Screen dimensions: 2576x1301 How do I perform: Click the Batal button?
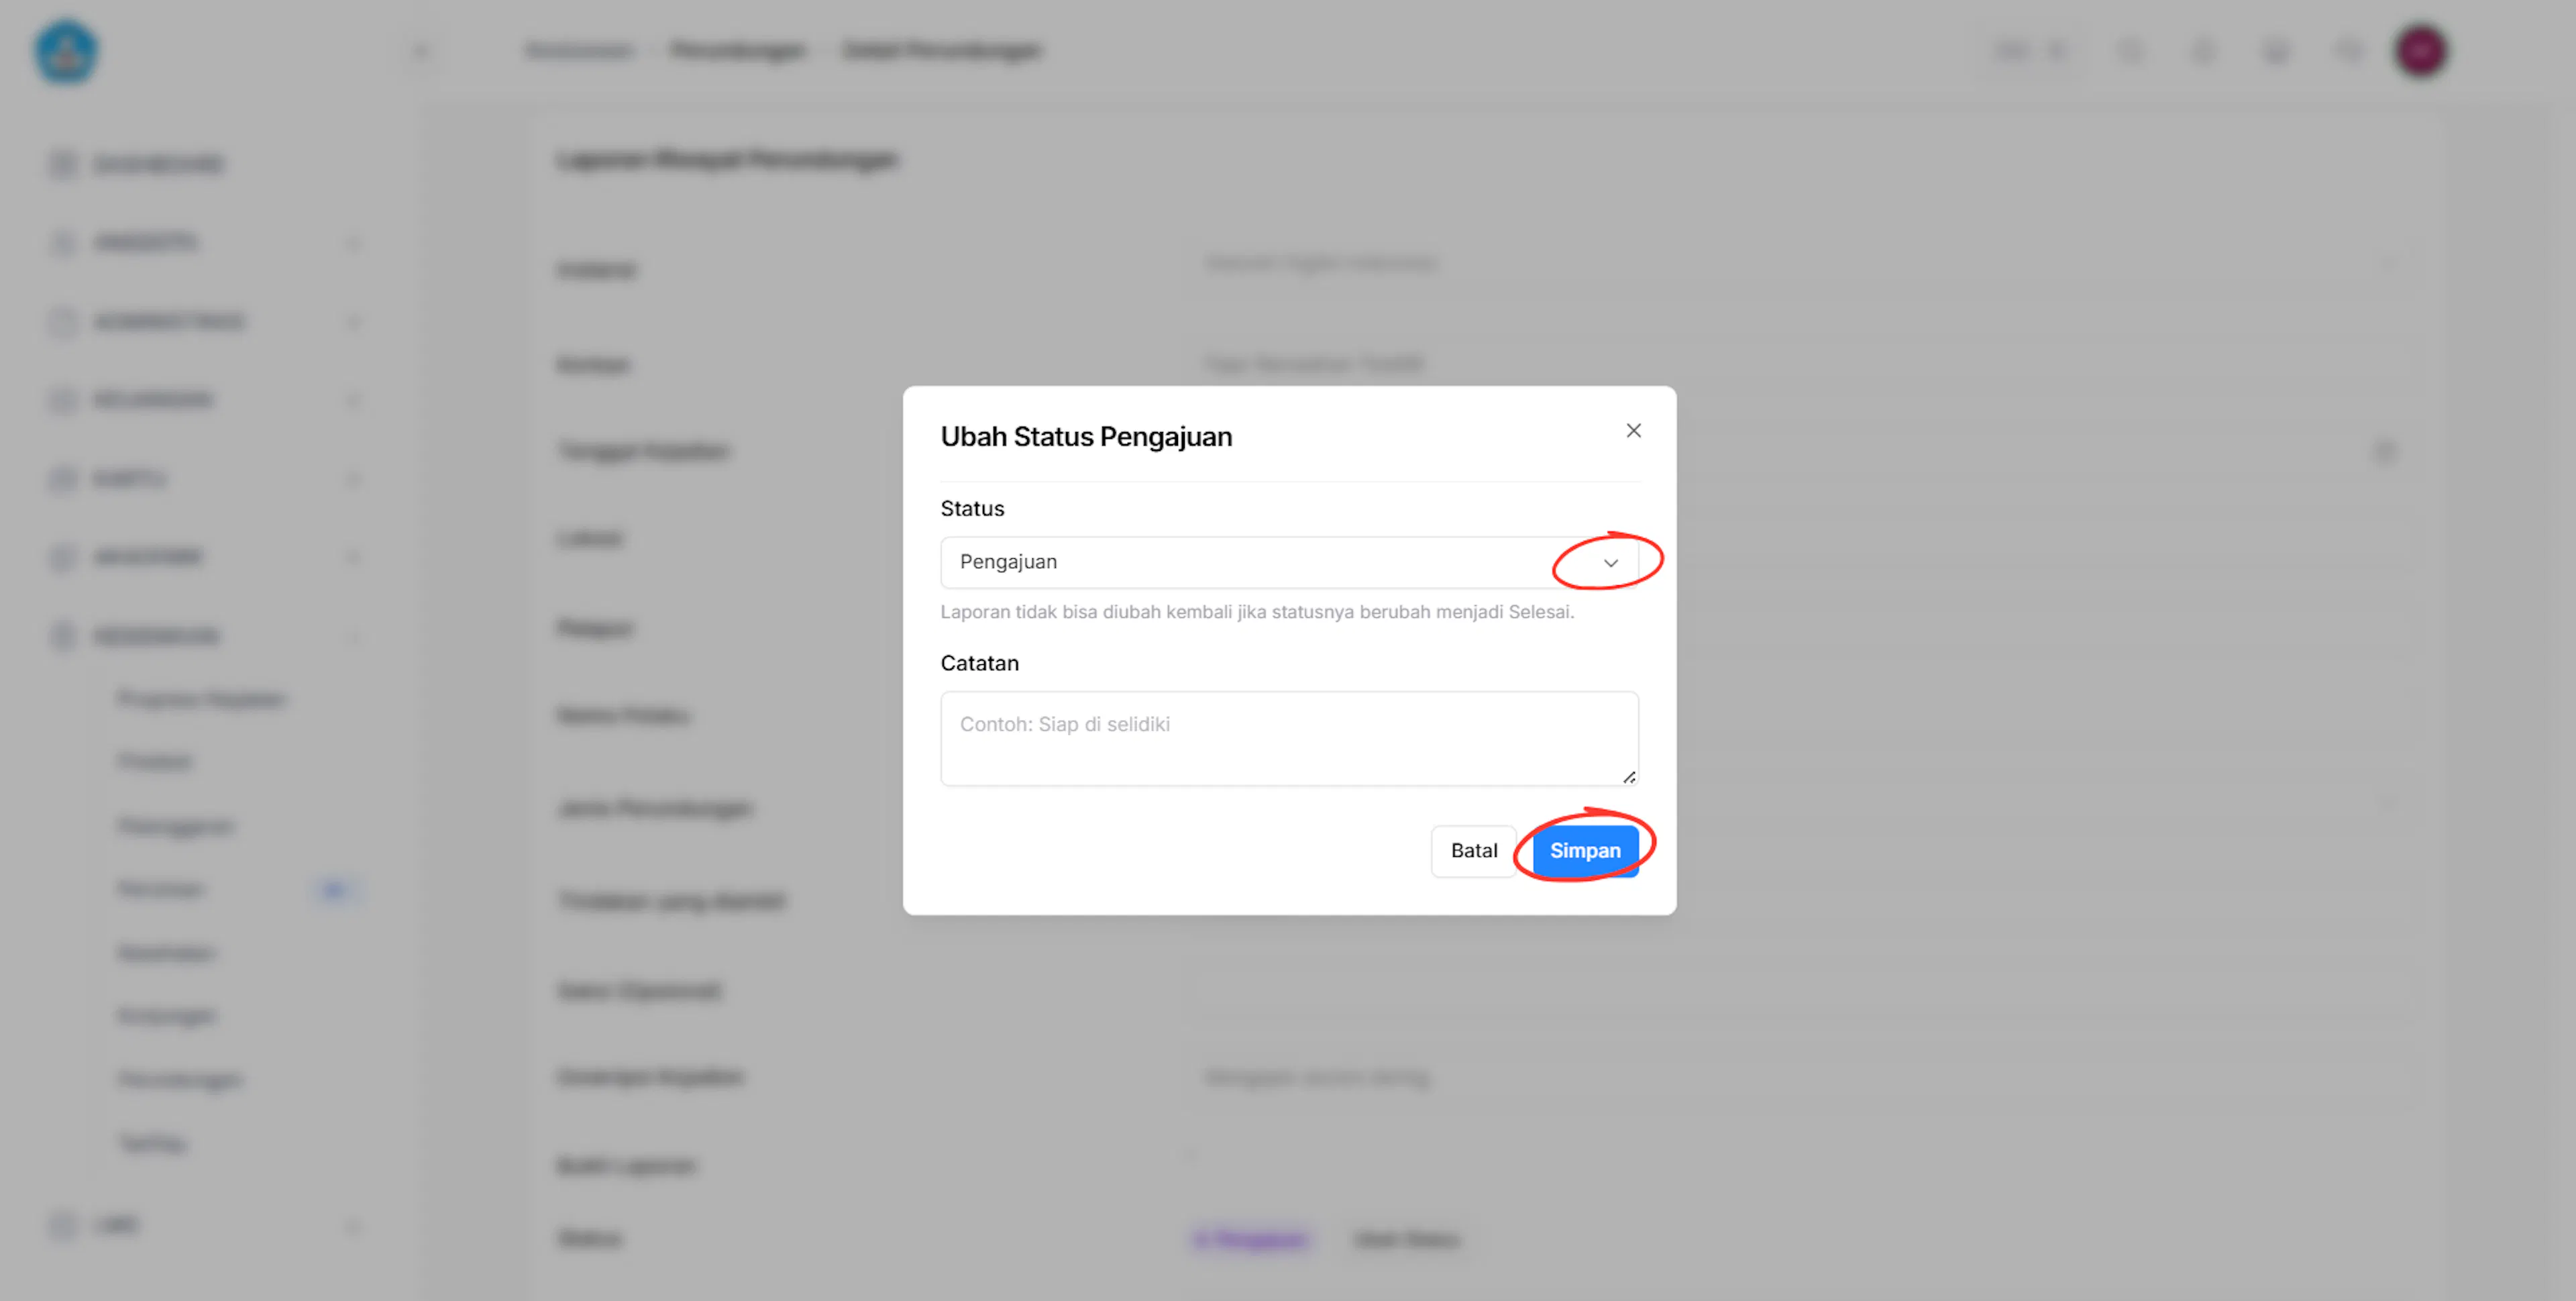point(1473,850)
